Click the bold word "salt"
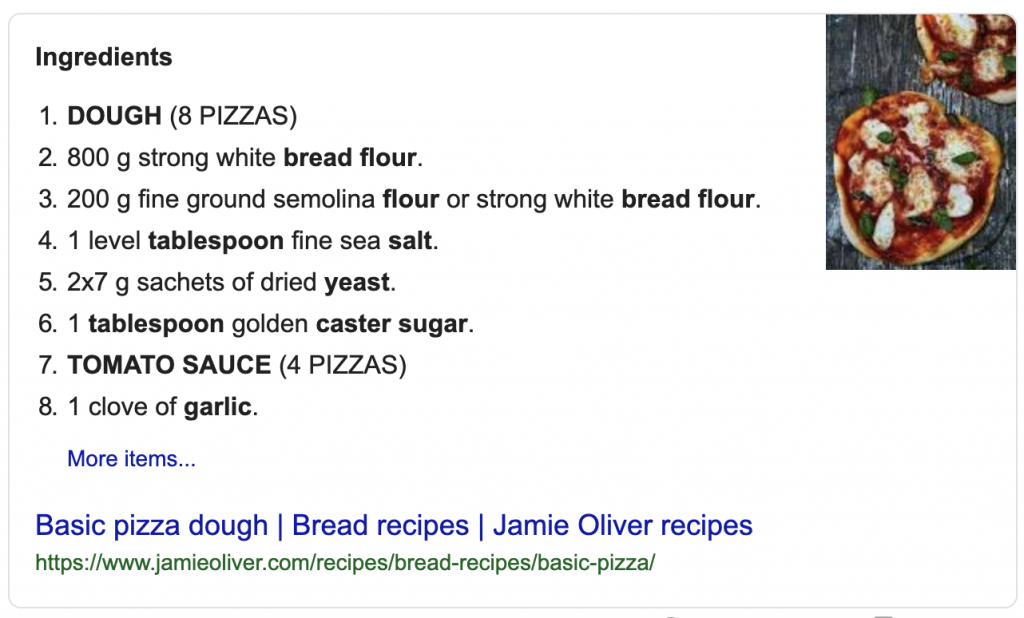The height and width of the screenshot is (618, 1024). [x=410, y=240]
